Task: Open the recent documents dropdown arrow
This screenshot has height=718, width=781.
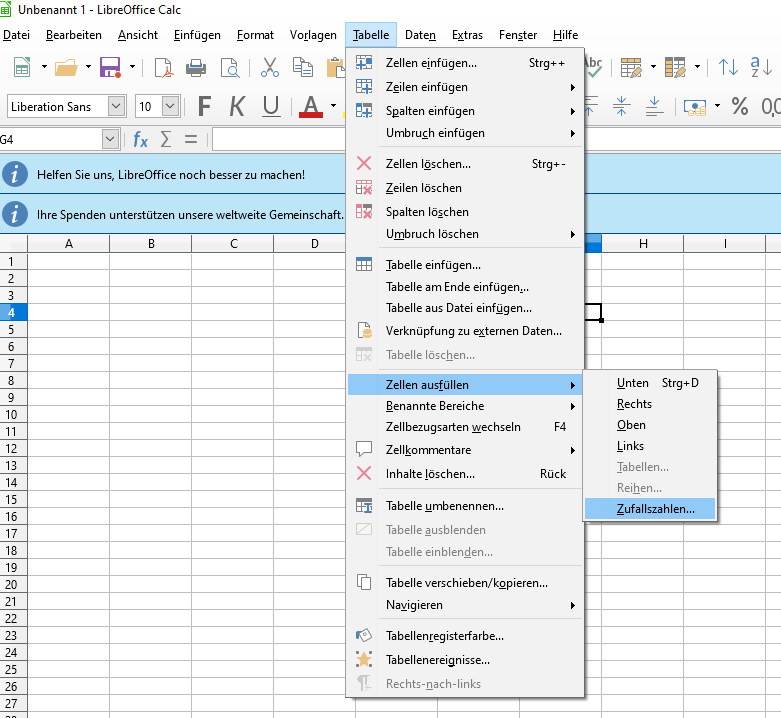Action: (x=88, y=67)
